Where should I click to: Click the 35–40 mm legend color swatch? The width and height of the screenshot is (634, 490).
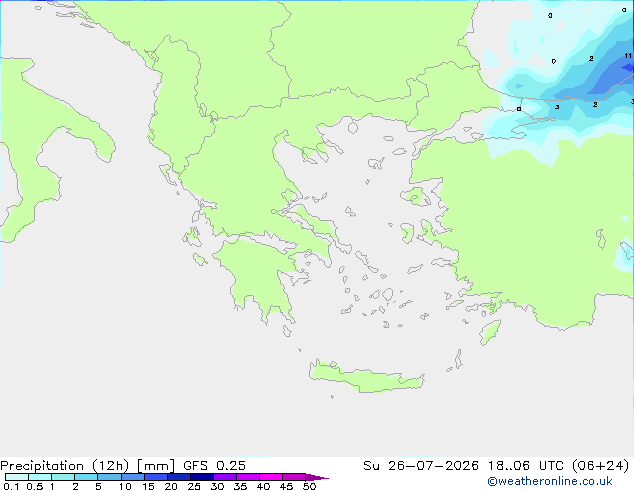(247, 477)
